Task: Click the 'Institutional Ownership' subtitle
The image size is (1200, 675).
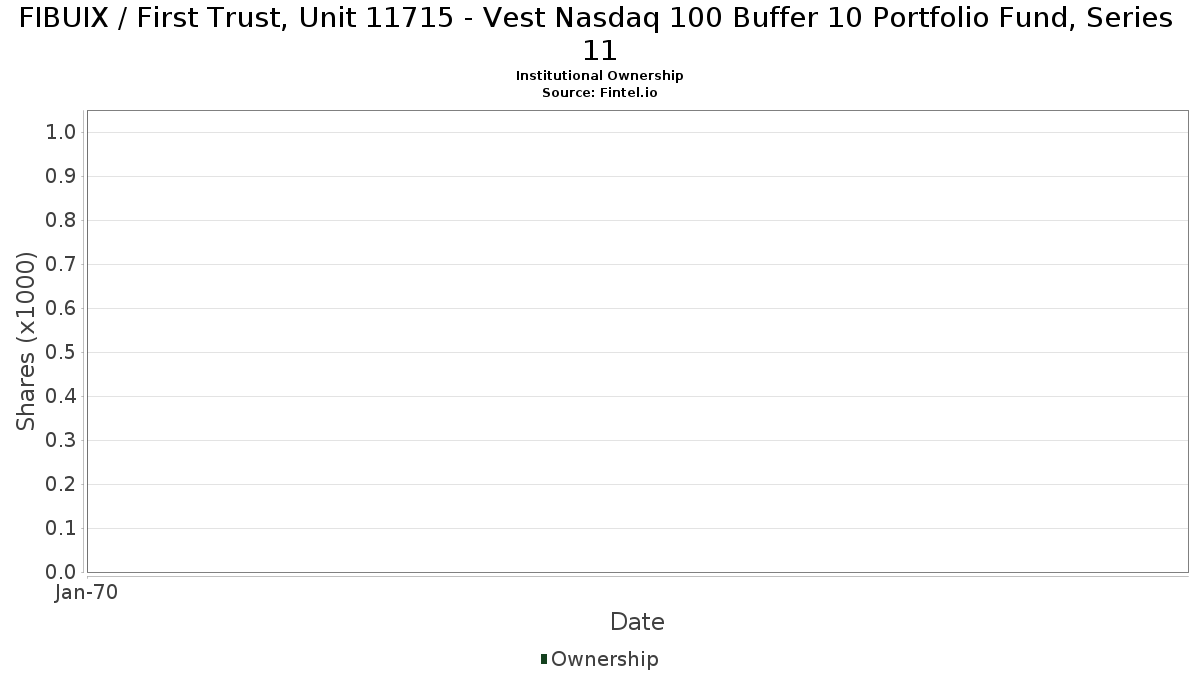Action: 599,76
